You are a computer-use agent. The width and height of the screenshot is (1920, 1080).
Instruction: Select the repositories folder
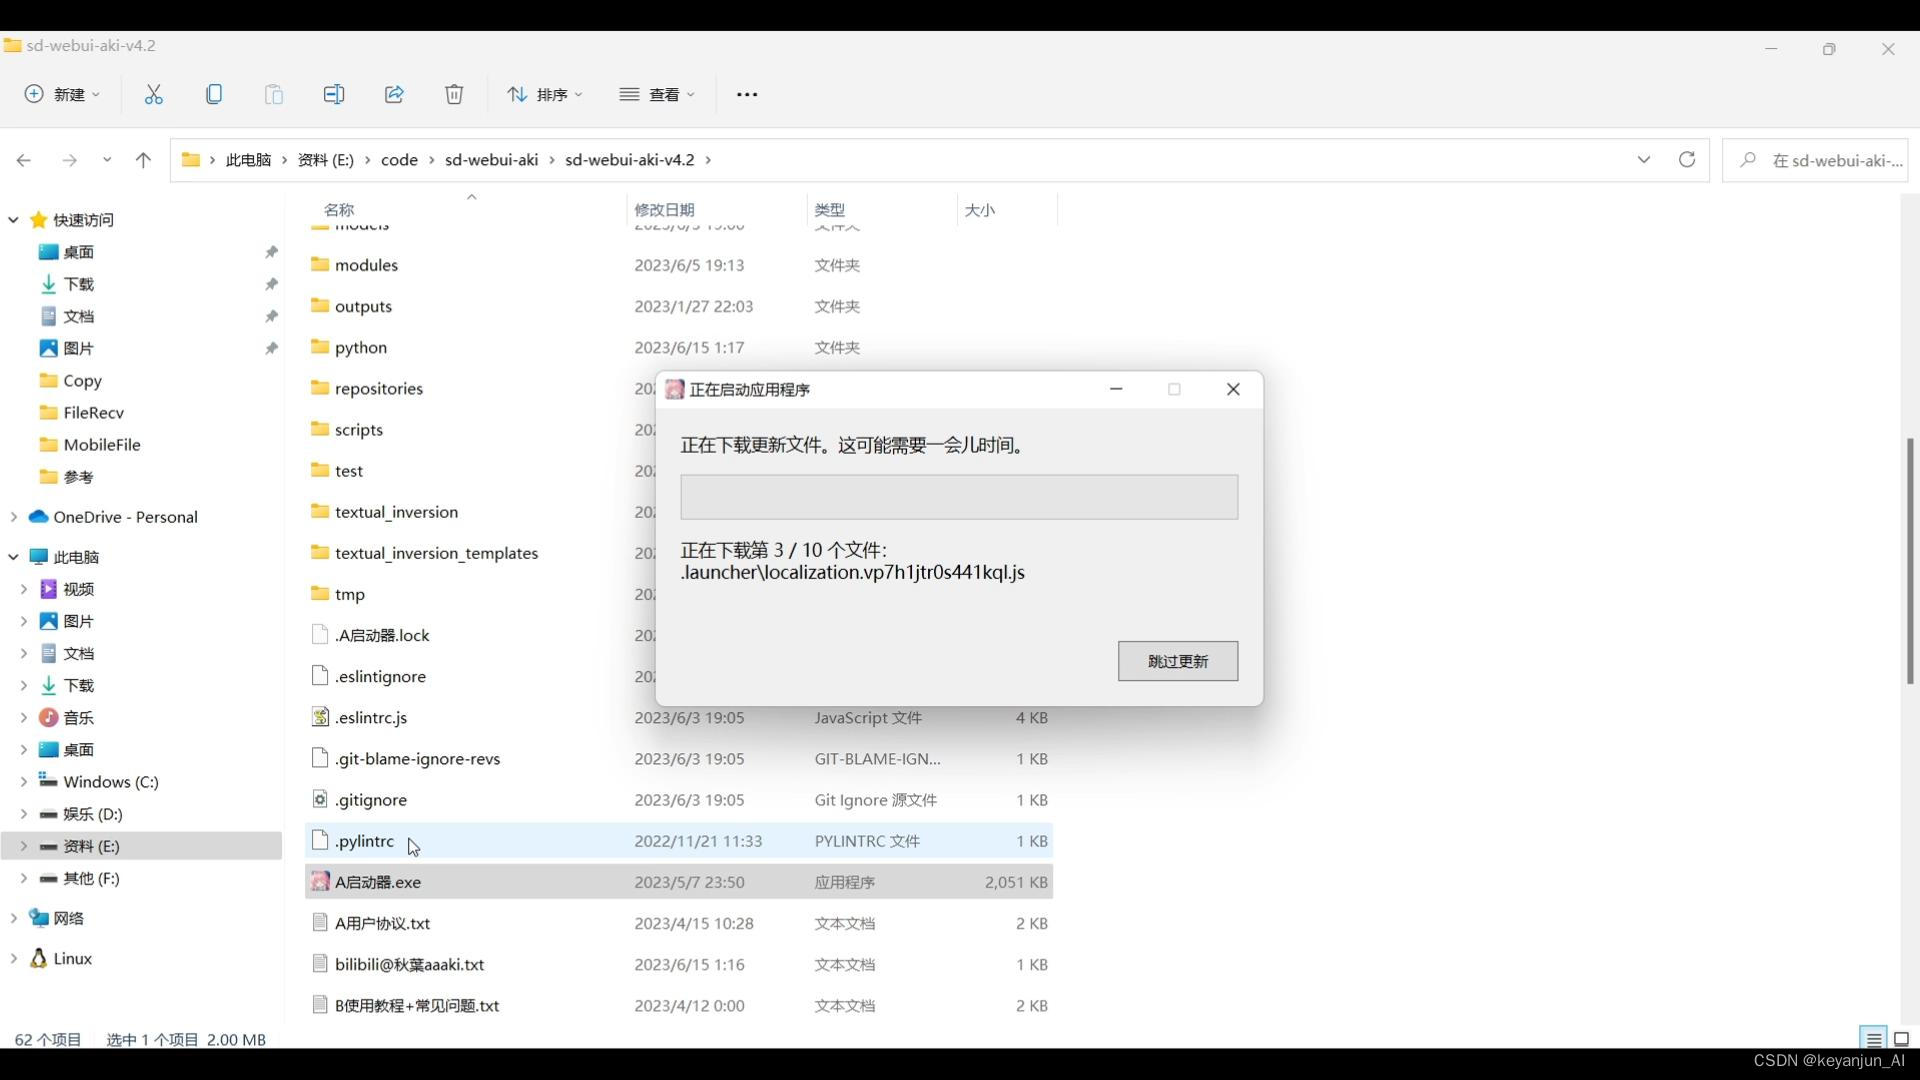tap(379, 388)
